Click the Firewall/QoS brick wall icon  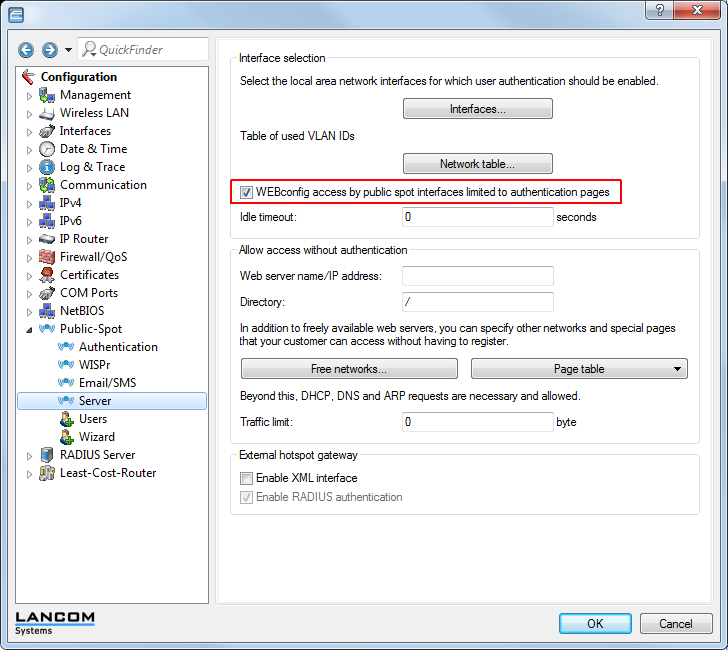[x=46, y=257]
